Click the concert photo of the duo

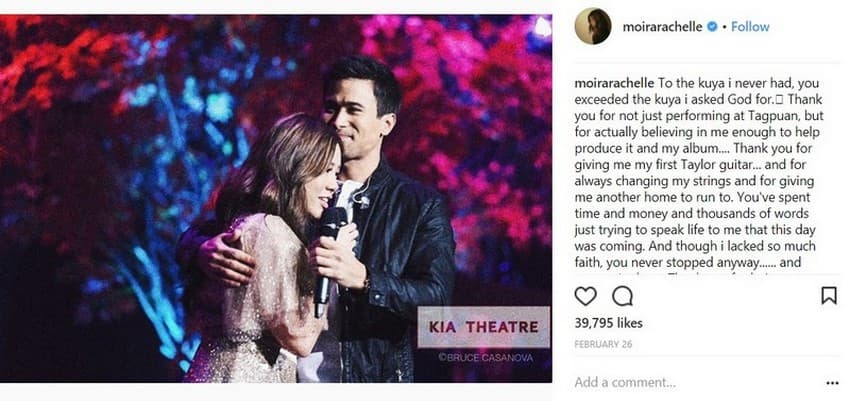276,198
